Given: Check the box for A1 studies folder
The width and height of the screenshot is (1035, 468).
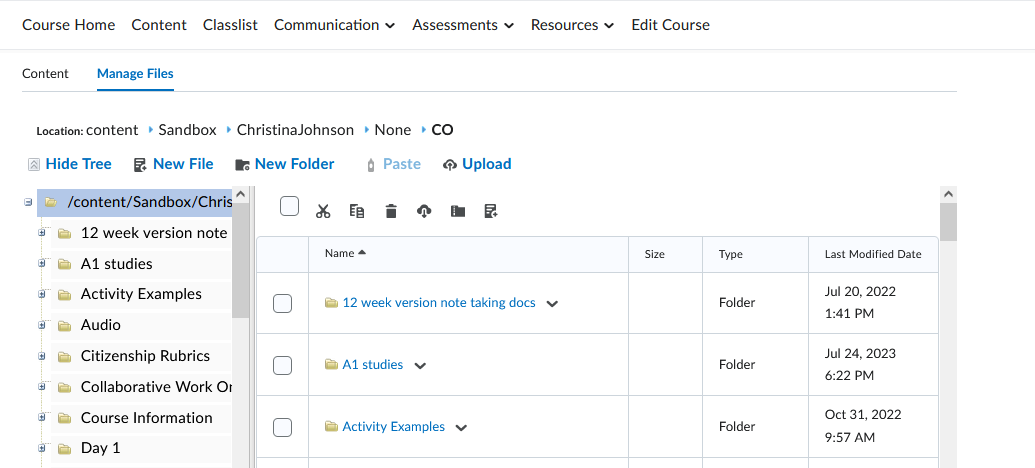Looking at the screenshot, I should pyautogui.click(x=282, y=365).
